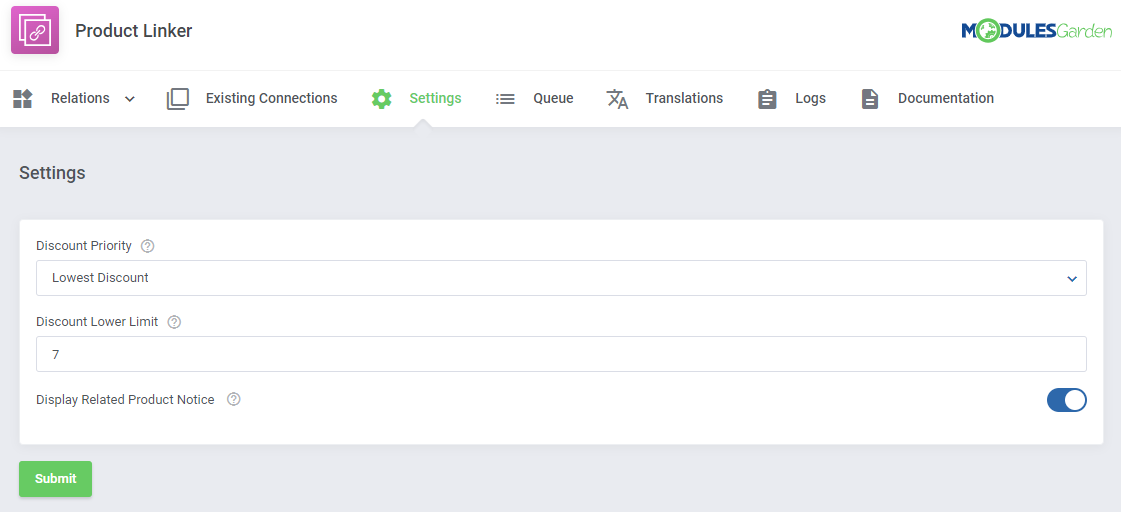Open the Translations tab

coord(684,99)
